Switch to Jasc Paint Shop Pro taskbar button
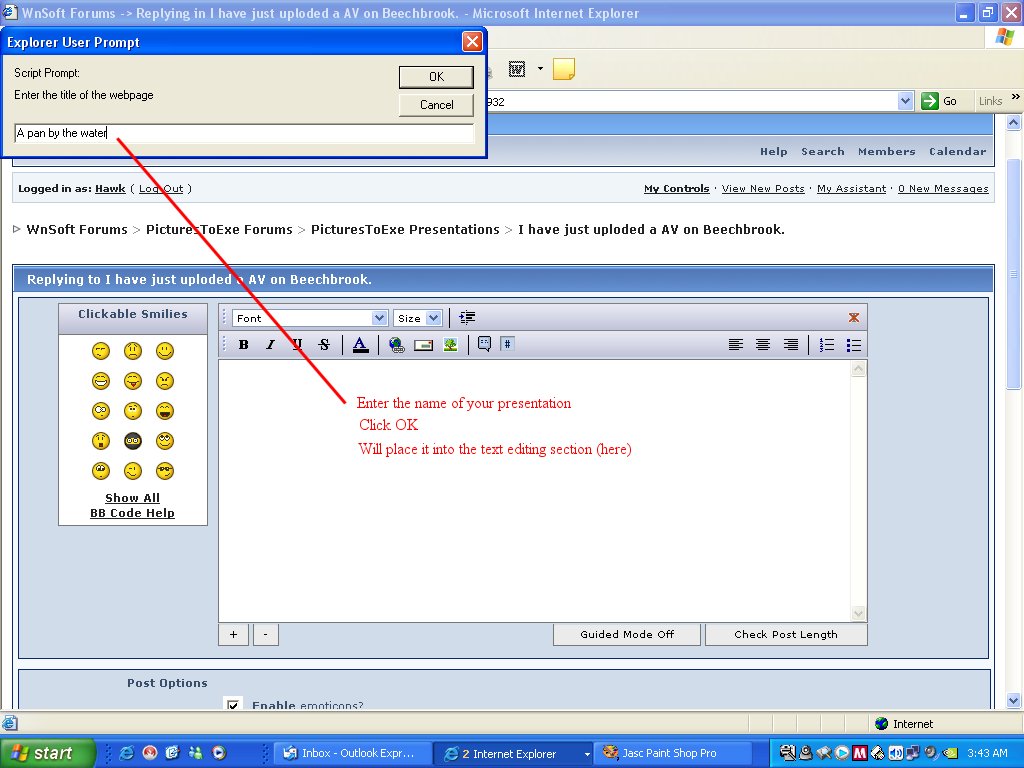Viewport: 1024px width, 768px height. coord(673,754)
